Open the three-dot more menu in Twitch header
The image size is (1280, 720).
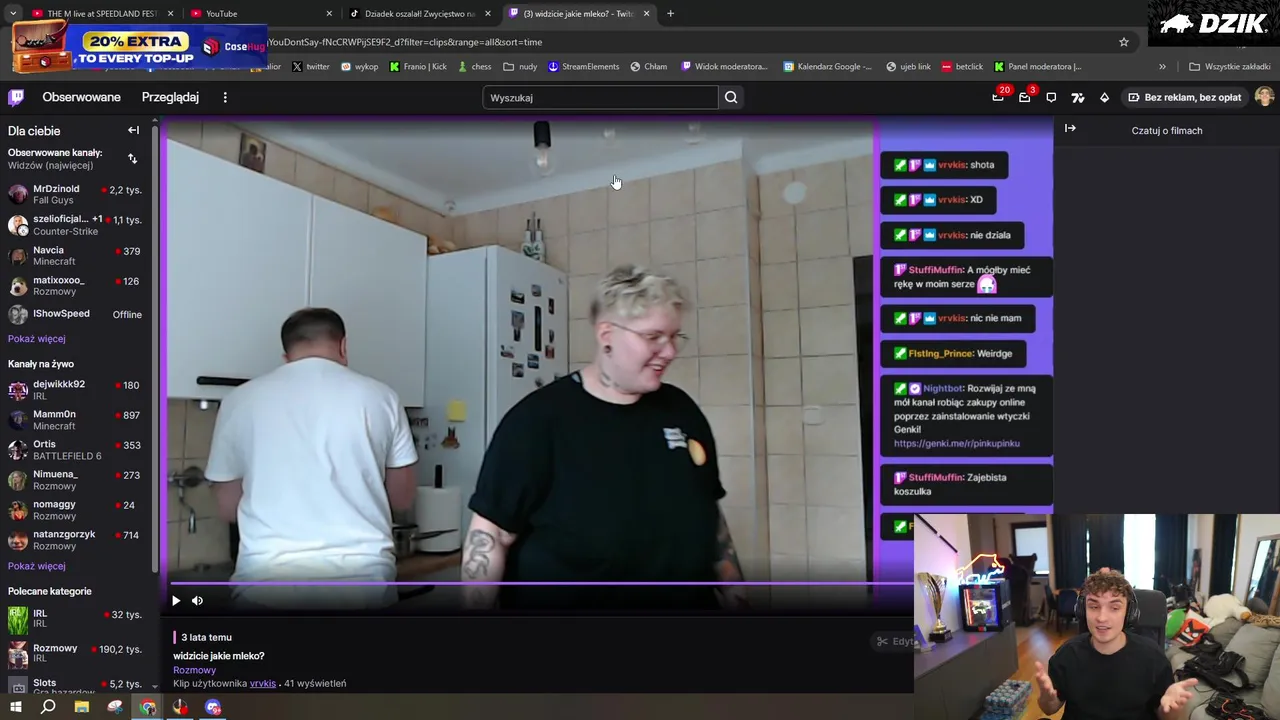pyautogui.click(x=225, y=97)
